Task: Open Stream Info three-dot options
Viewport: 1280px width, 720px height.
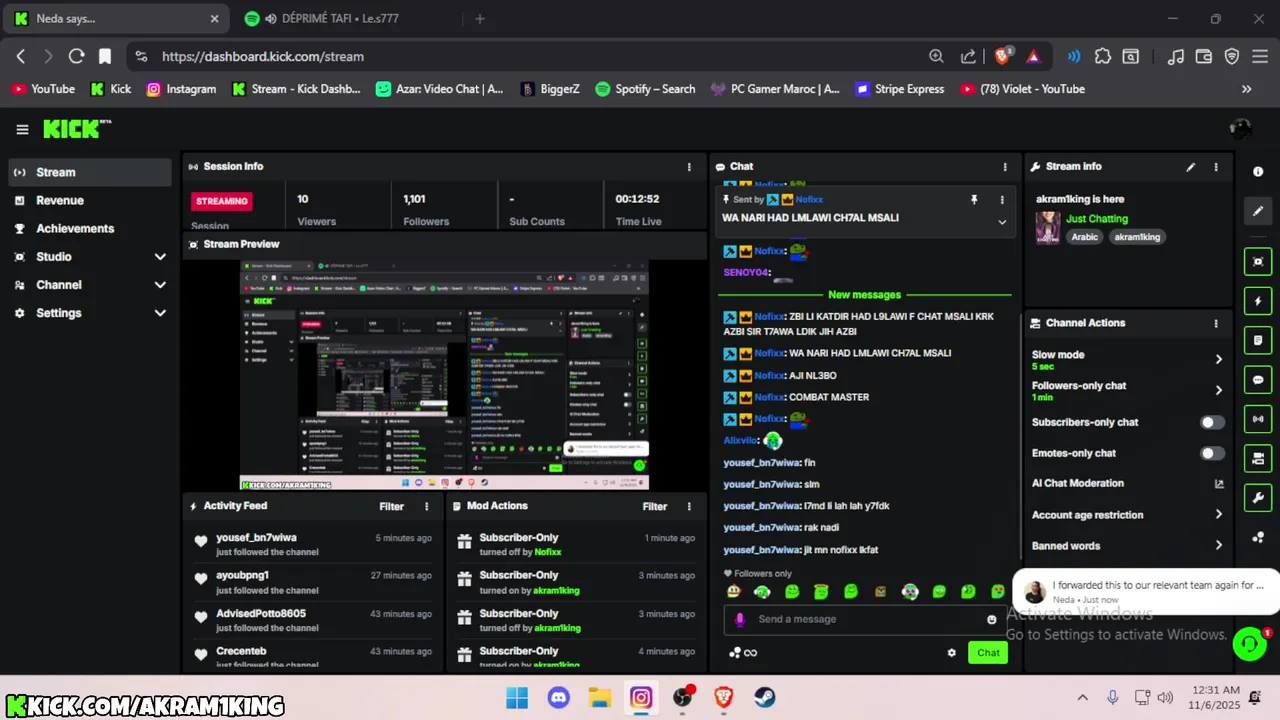Action: click(x=1216, y=167)
